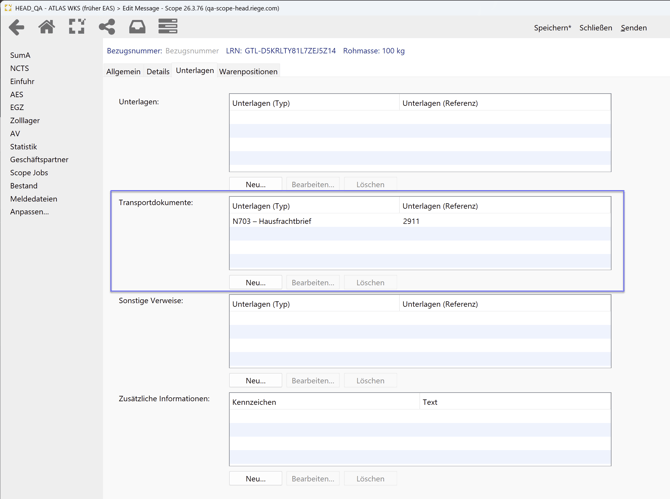
Task: Toggle fullscreen with the expand icon
Action: [77, 27]
